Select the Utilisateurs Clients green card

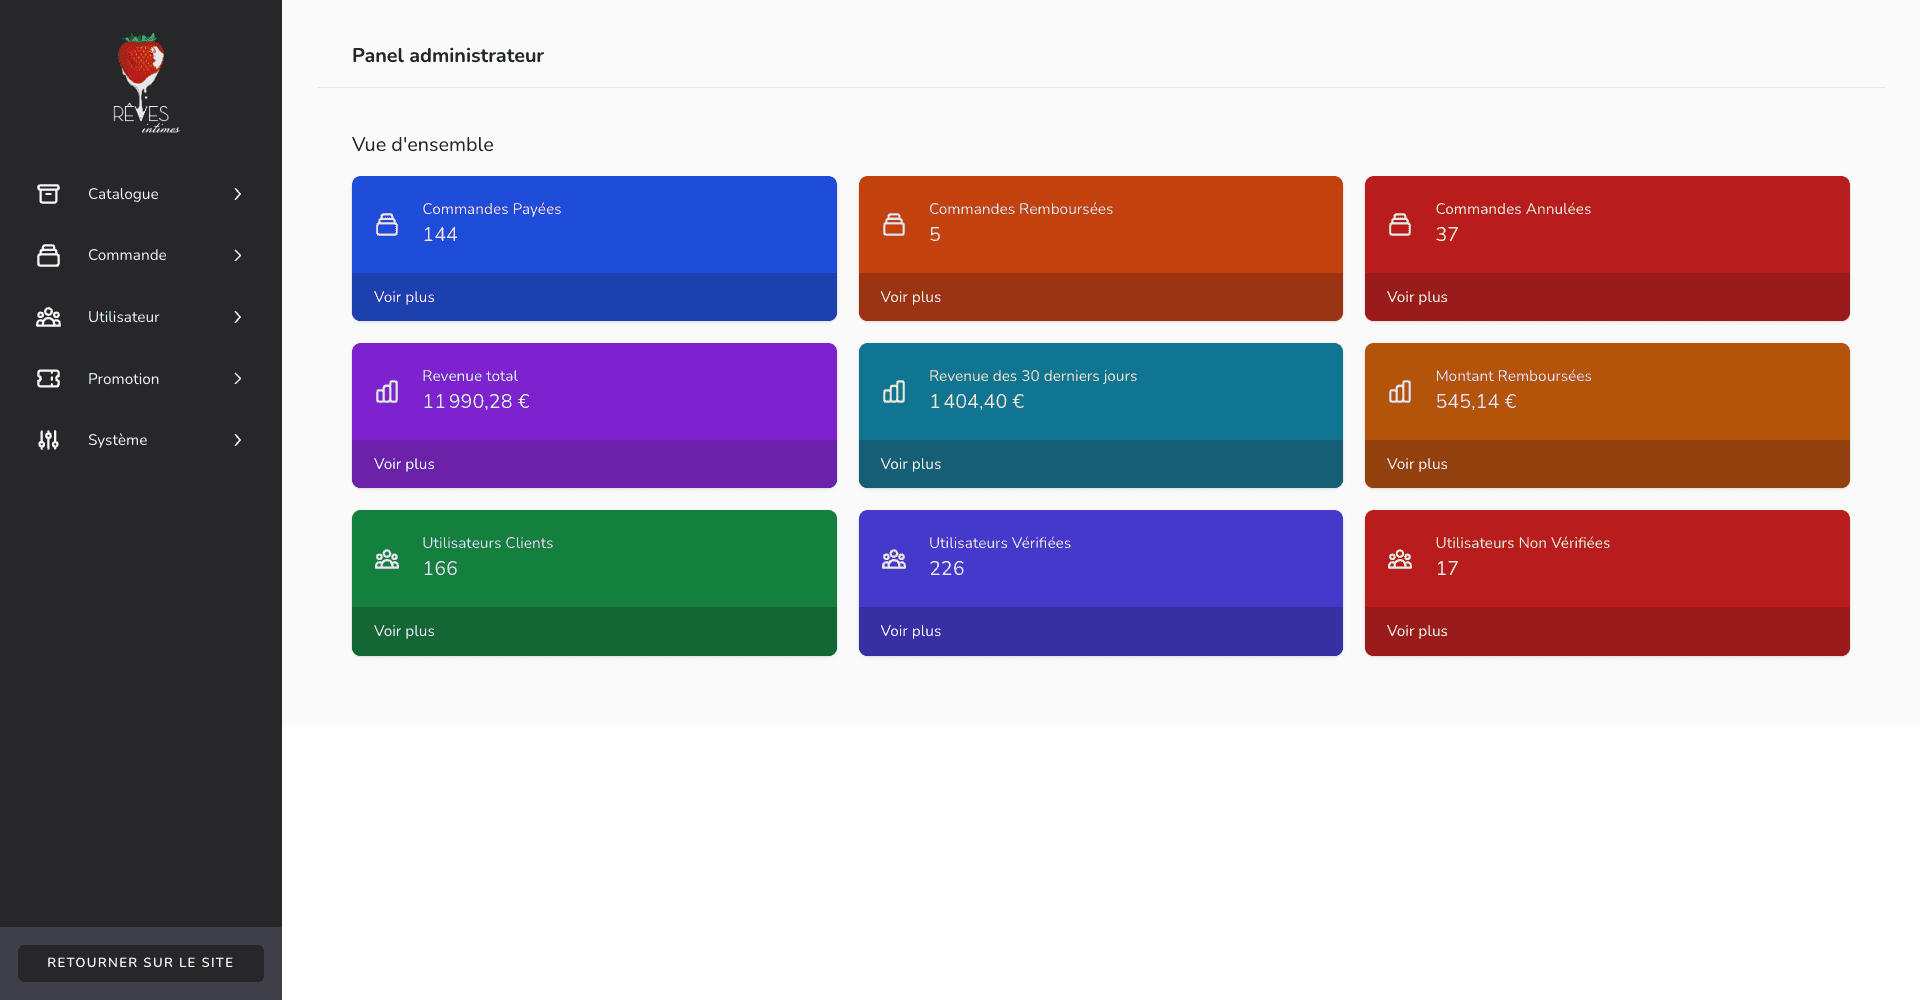(594, 558)
